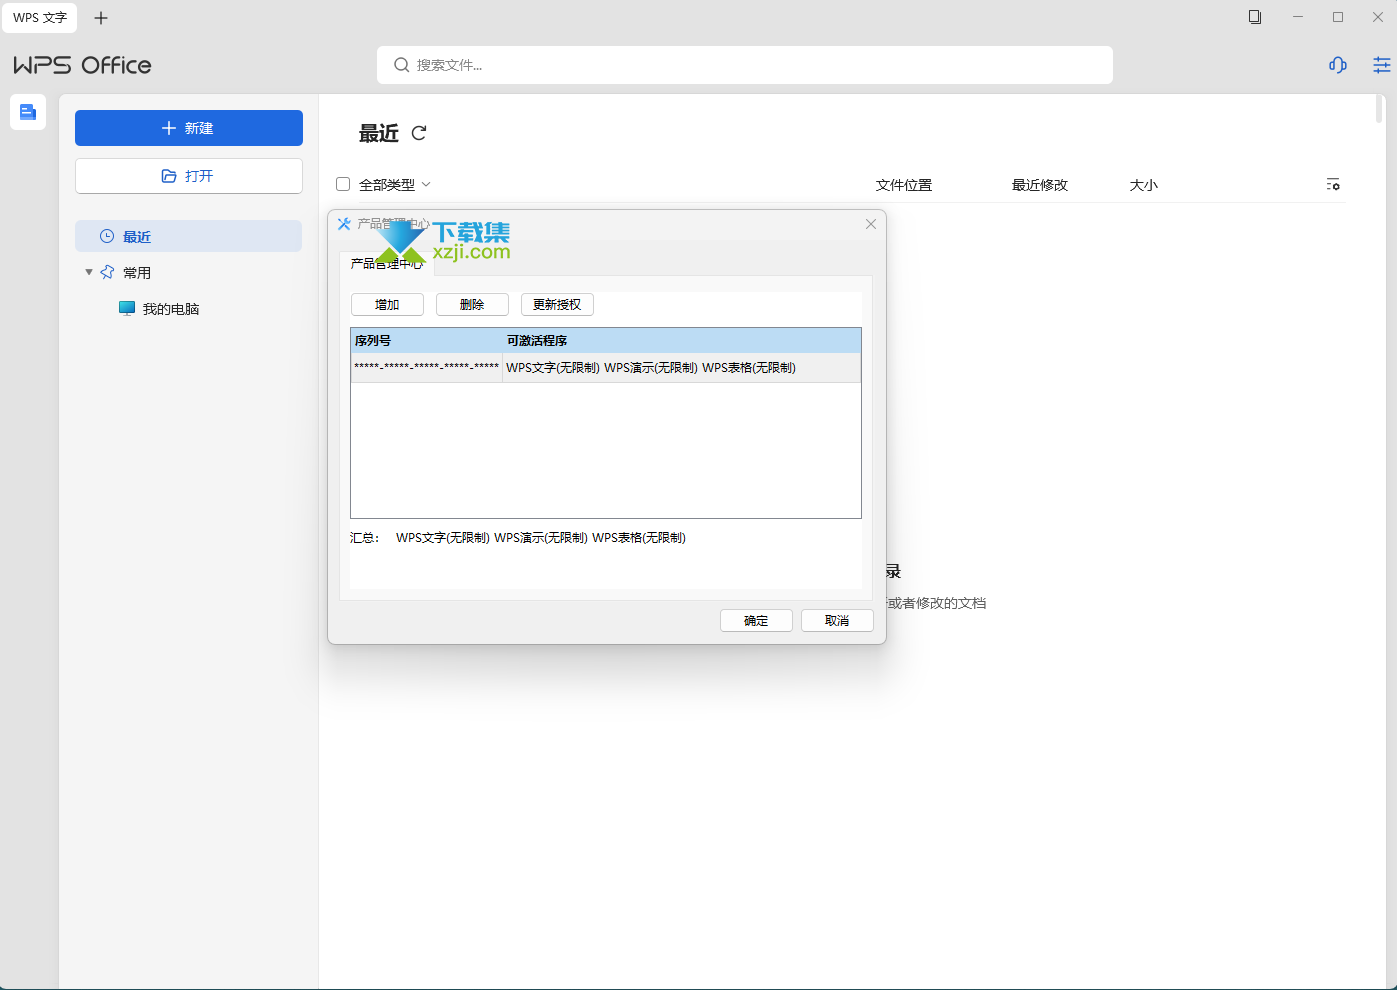Click the 最近修改 column header
Viewport: 1397px width, 990px height.
pyautogui.click(x=1040, y=185)
